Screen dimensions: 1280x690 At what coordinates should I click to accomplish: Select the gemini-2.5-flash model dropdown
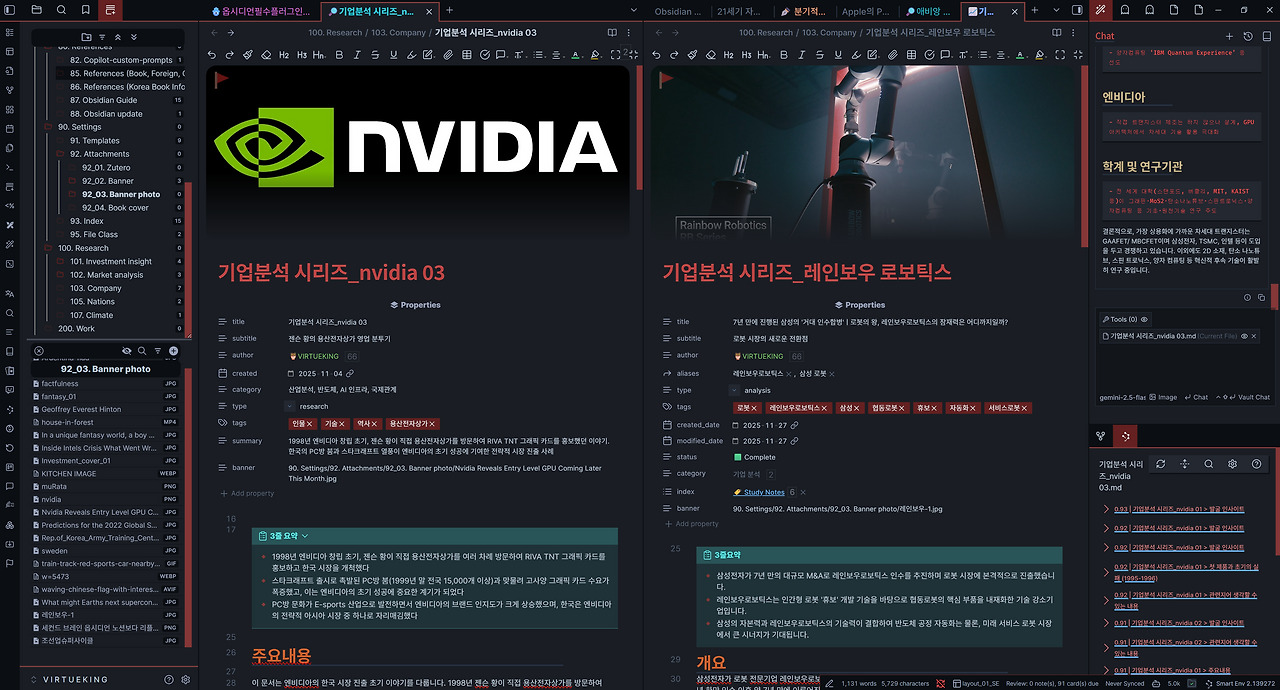pyautogui.click(x=1126, y=397)
